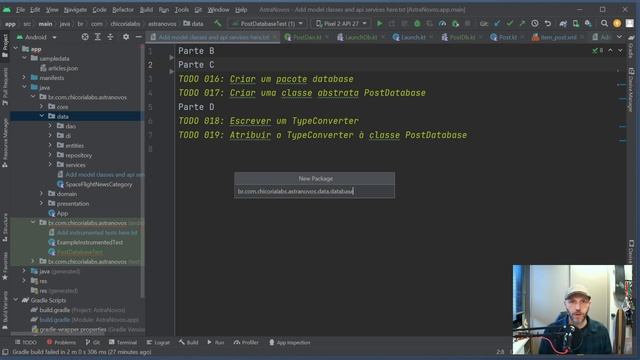Open the Device Manager toolbar icon
Screen dimensions: 640x360
click(576, 24)
